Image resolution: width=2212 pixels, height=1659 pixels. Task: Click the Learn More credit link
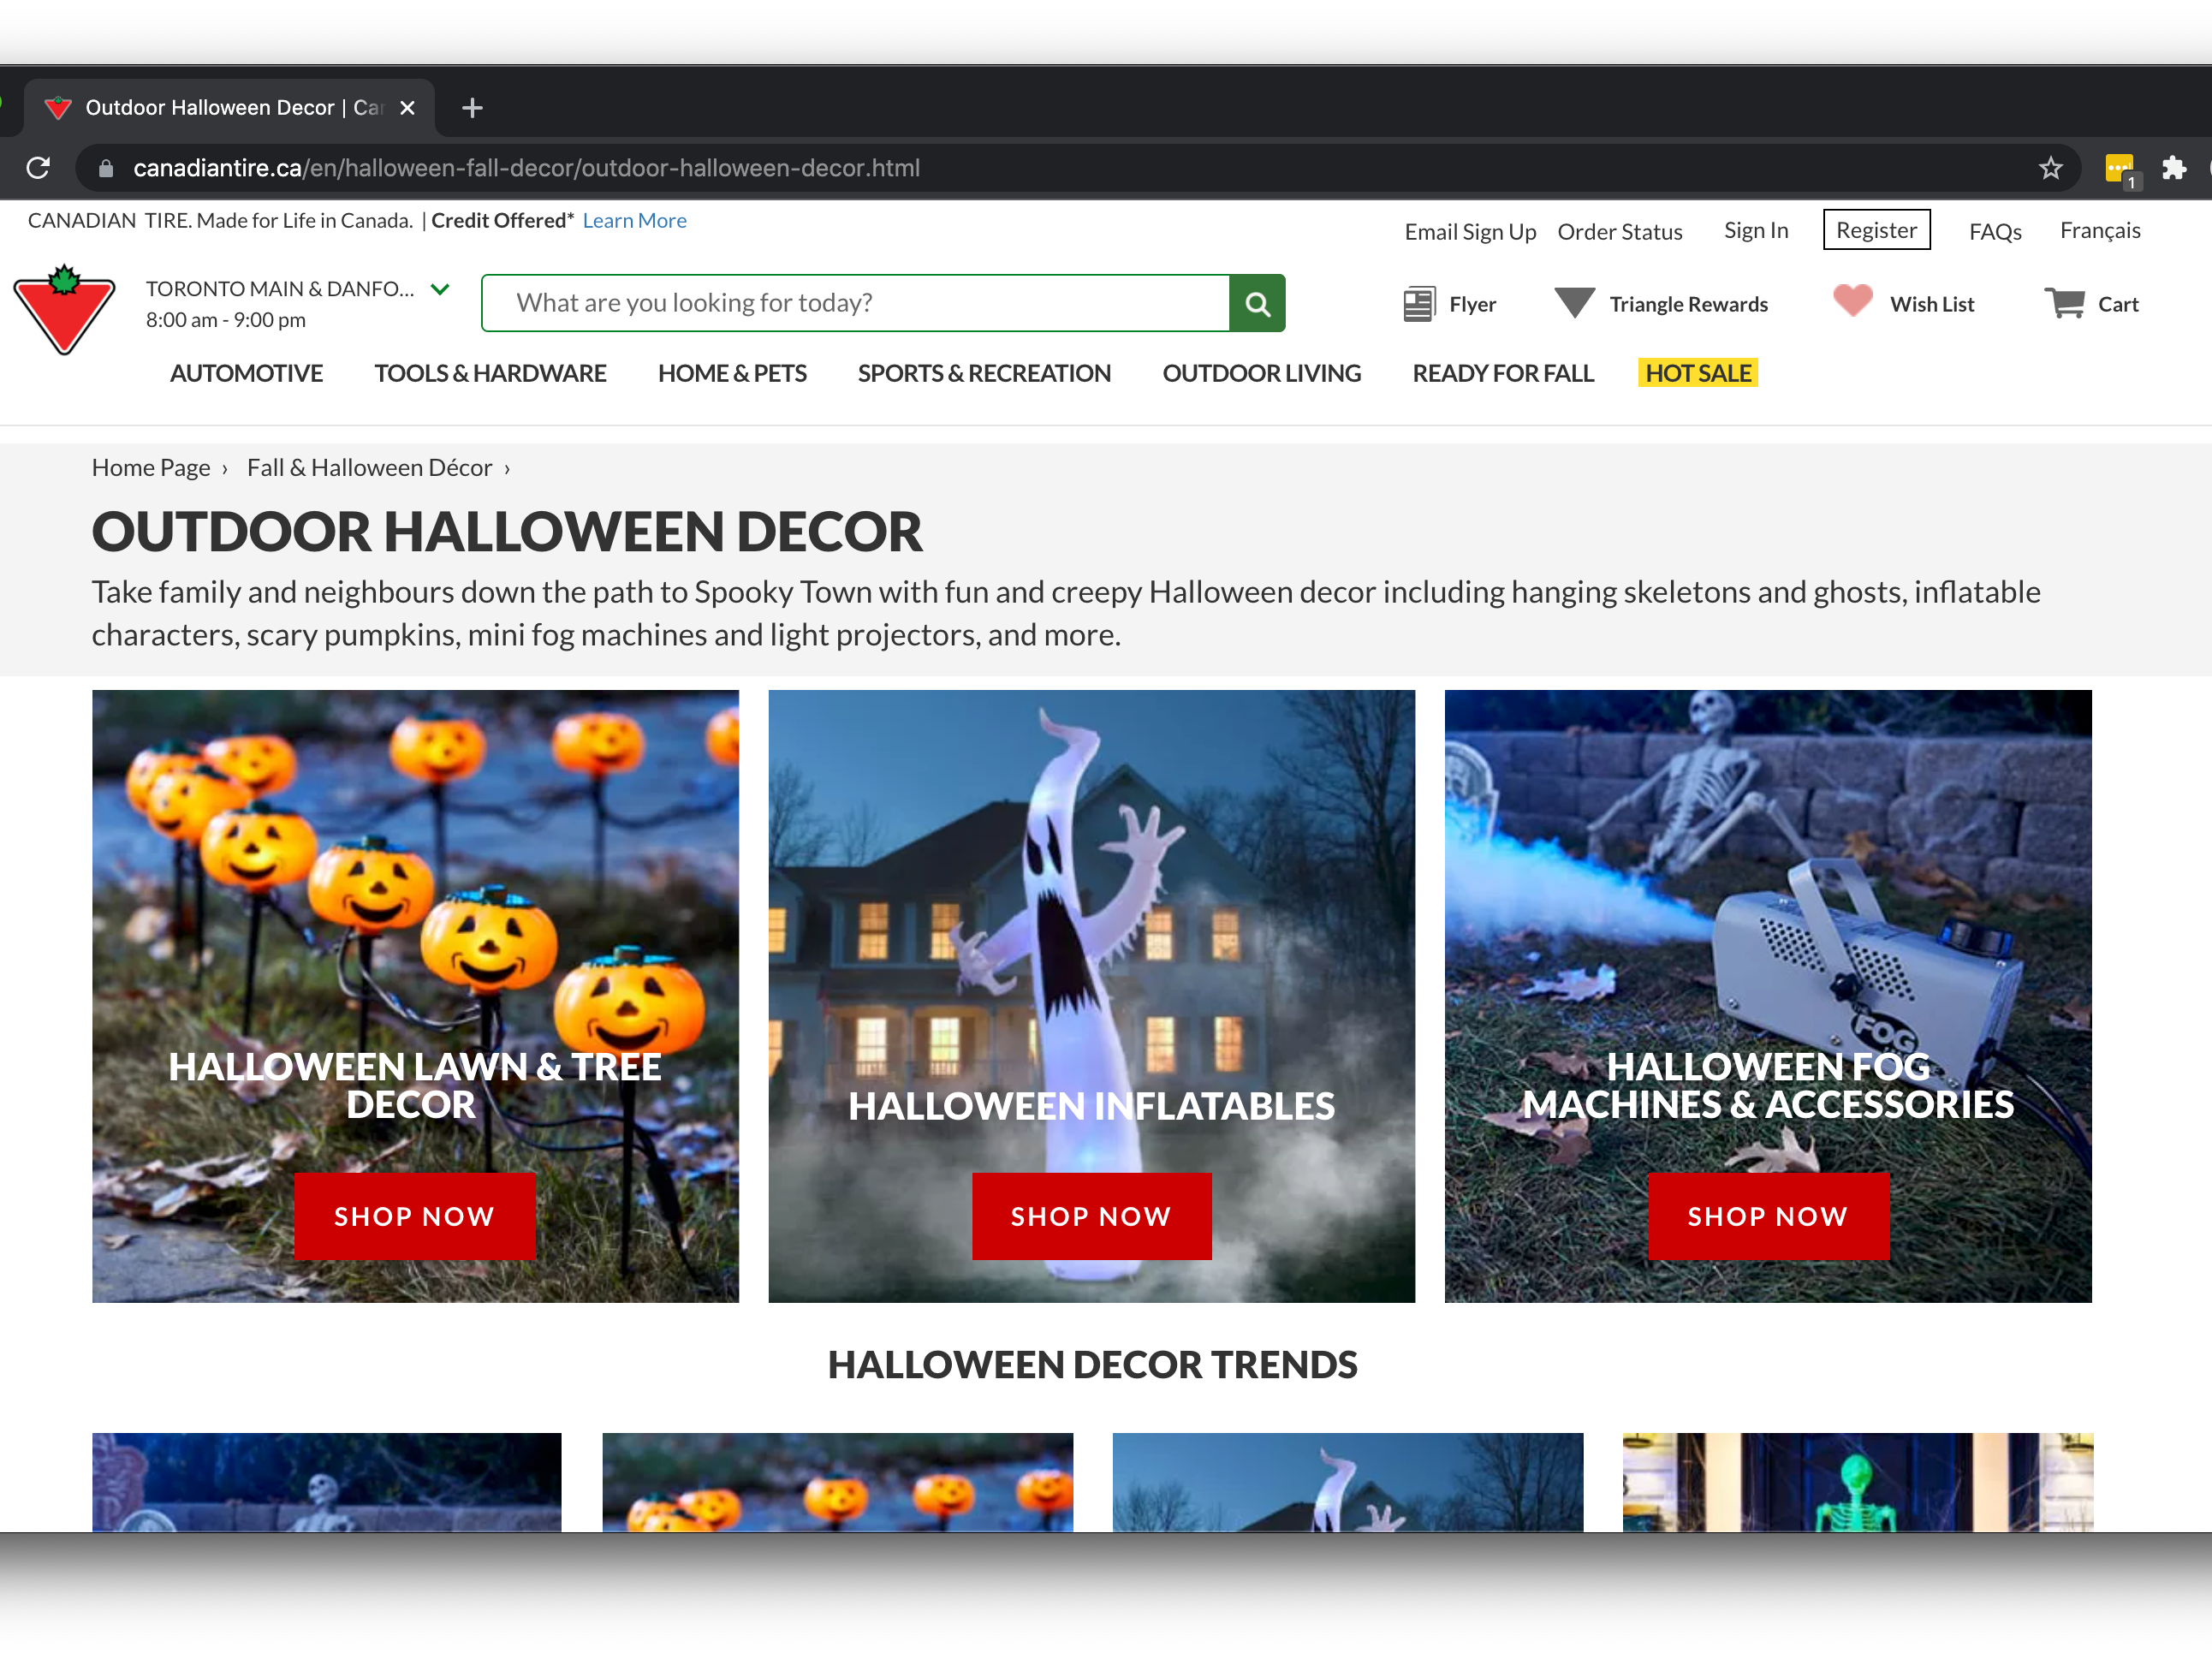(x=634, y=220)
